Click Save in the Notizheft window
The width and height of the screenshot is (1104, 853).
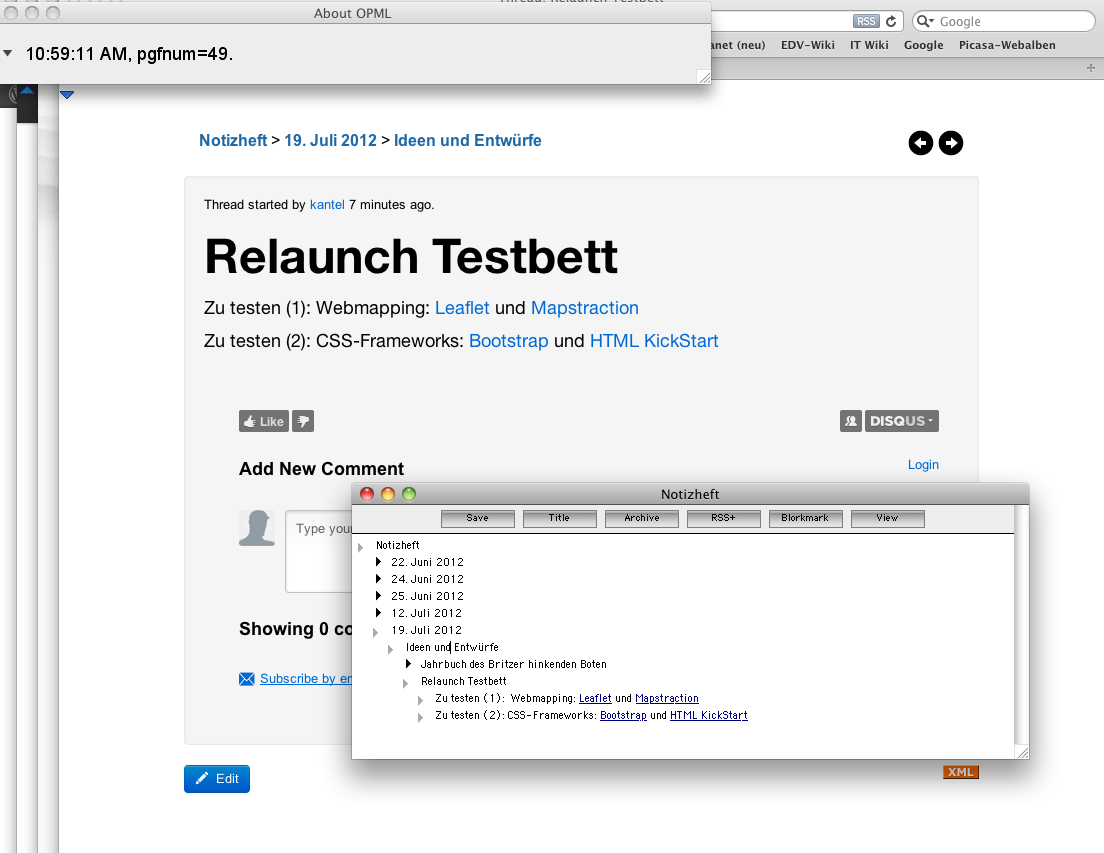[477, 519]
